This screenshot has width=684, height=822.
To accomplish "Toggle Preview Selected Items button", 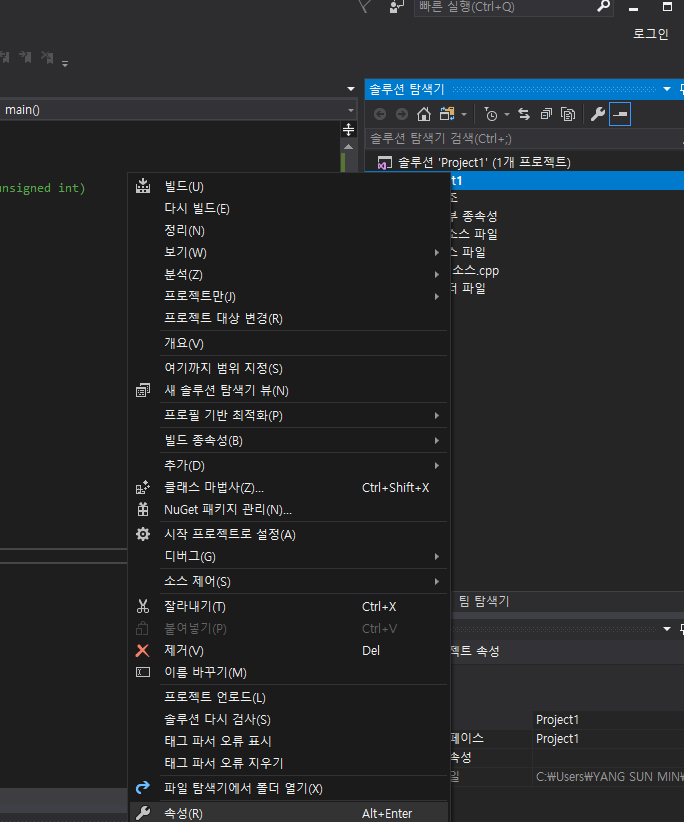I will (620, 114).
